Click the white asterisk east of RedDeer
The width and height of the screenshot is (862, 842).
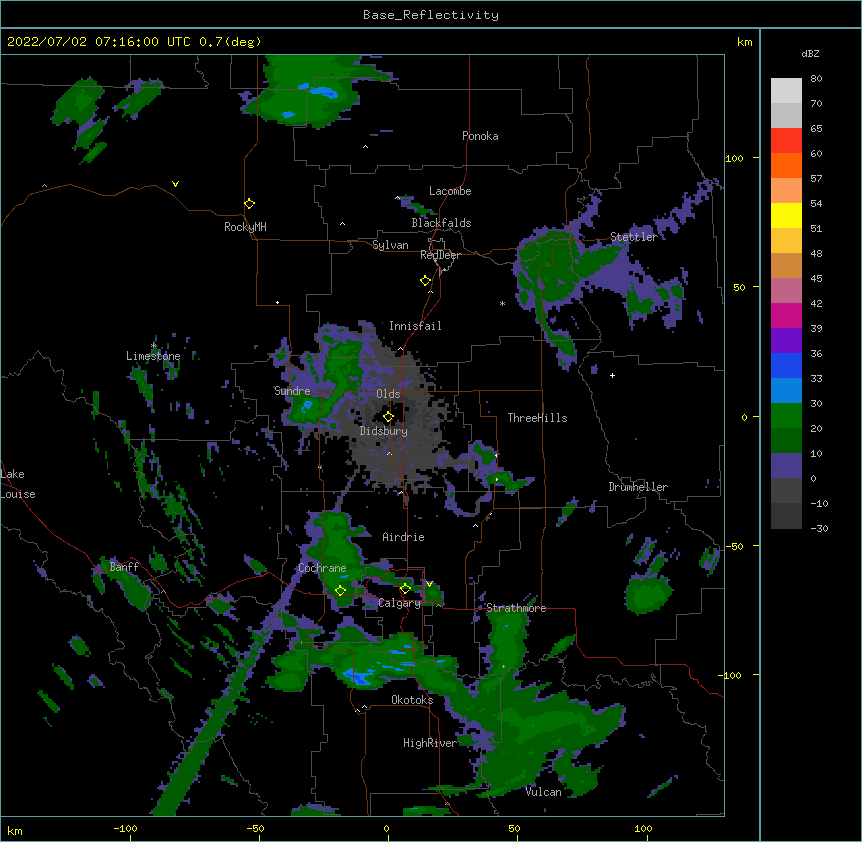click(502, 303)
